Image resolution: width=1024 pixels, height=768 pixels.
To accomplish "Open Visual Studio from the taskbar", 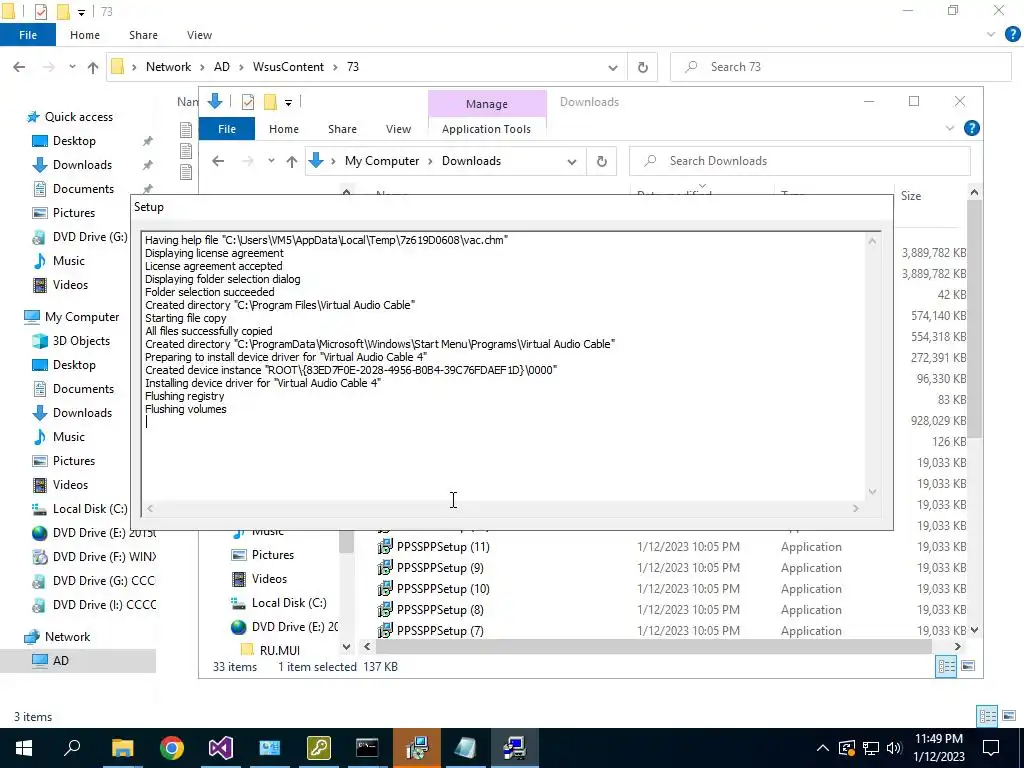I will (221, 748).
